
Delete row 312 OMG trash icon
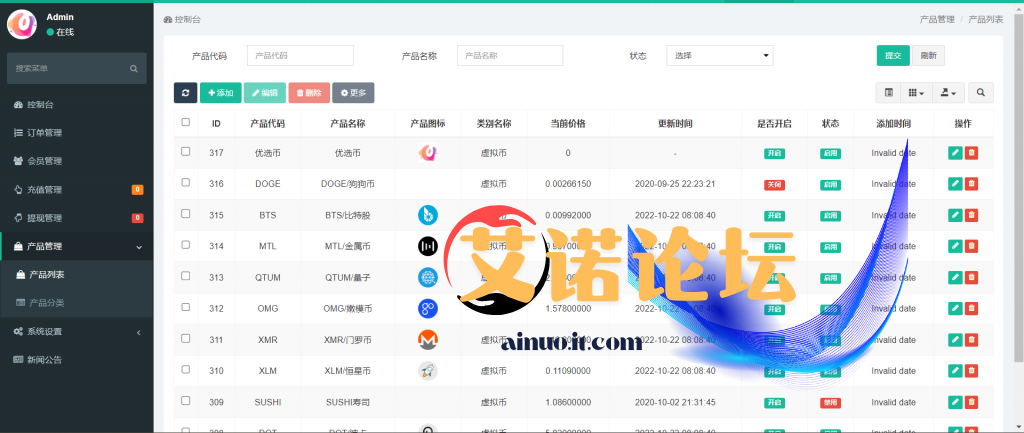click(972, 308)
